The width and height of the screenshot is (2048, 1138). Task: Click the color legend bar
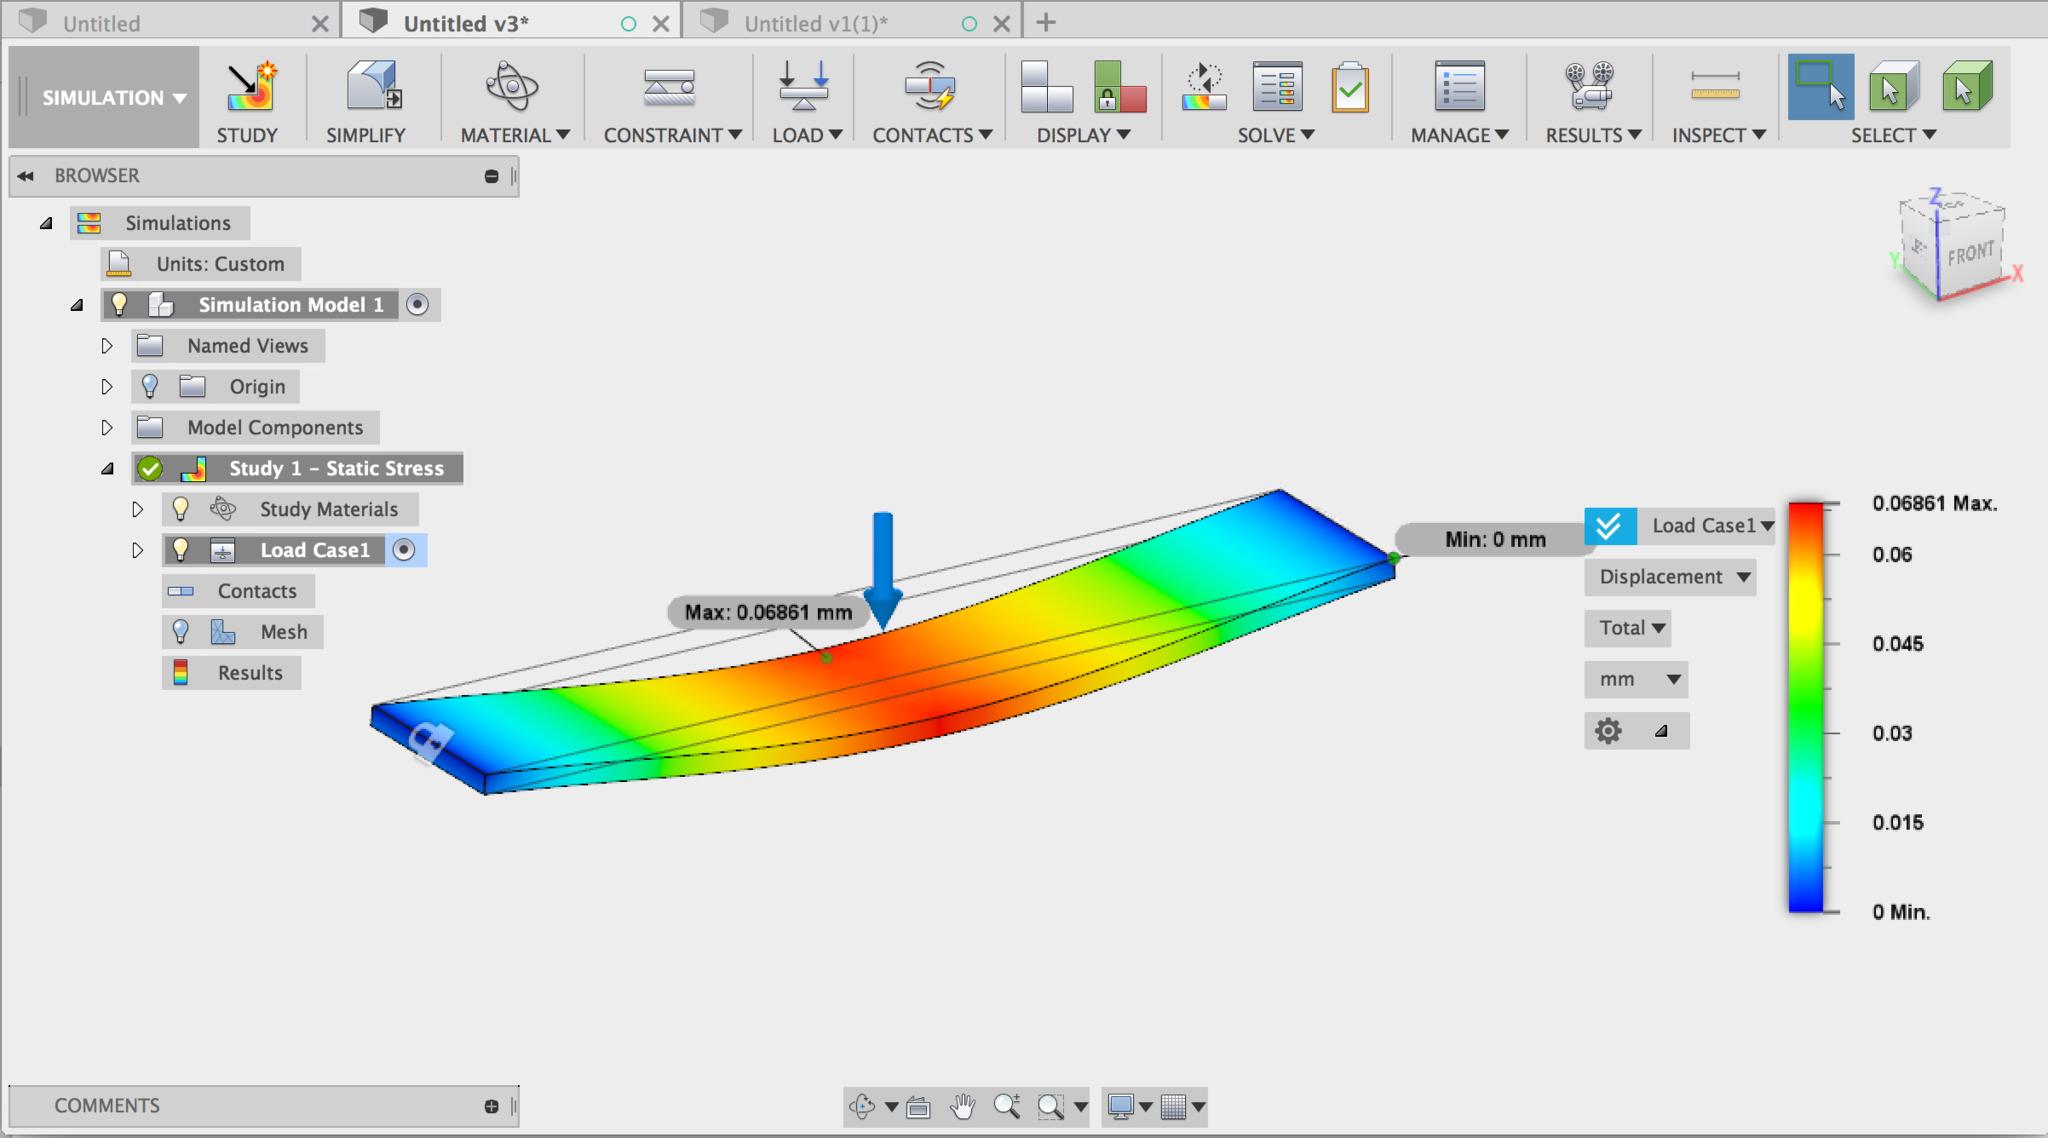click(x=1805, y=707)
